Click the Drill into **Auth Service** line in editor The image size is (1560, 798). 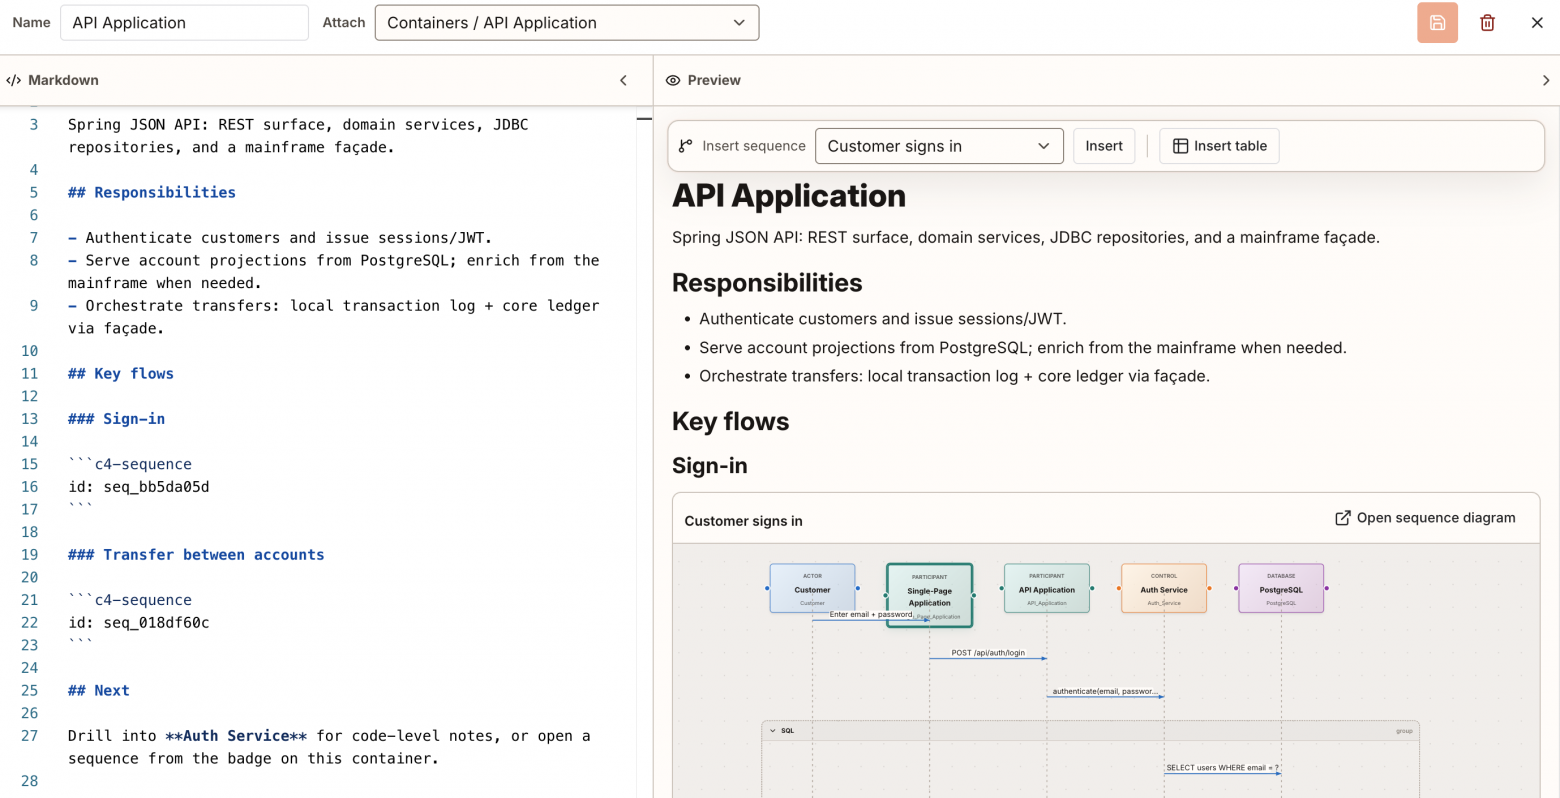(x=329, y=747)
